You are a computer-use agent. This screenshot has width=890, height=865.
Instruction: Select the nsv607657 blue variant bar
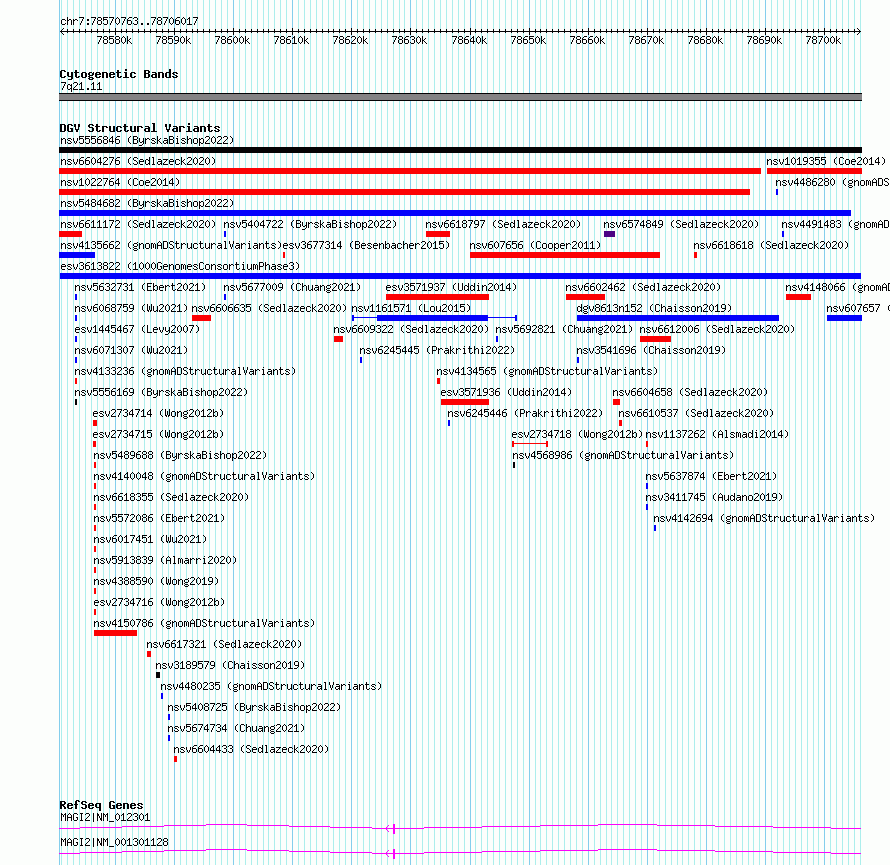coord(844,318)
